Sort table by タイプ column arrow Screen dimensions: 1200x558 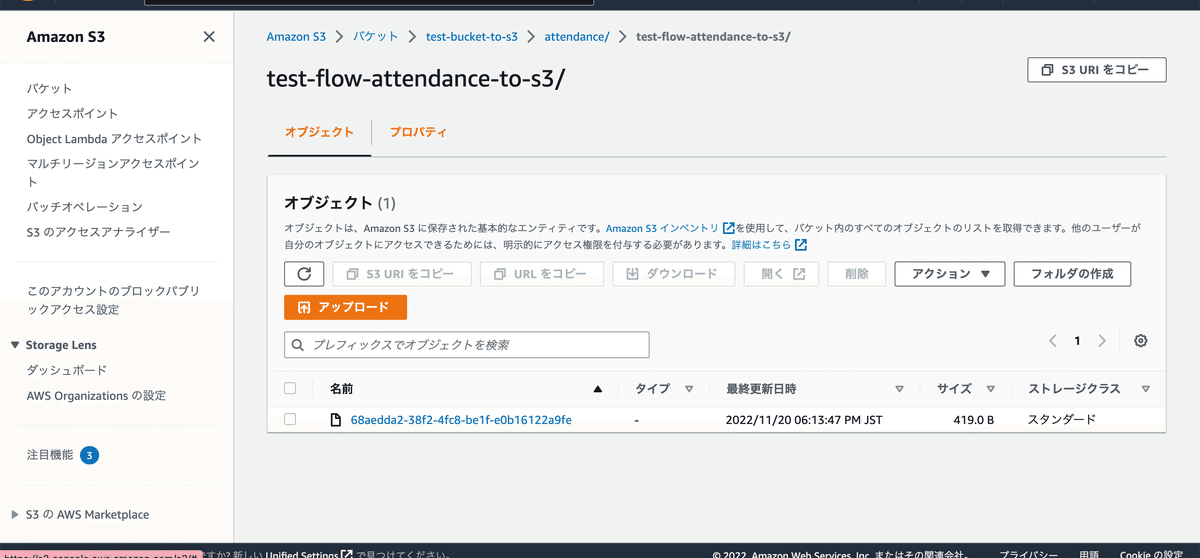click(689, 389)
